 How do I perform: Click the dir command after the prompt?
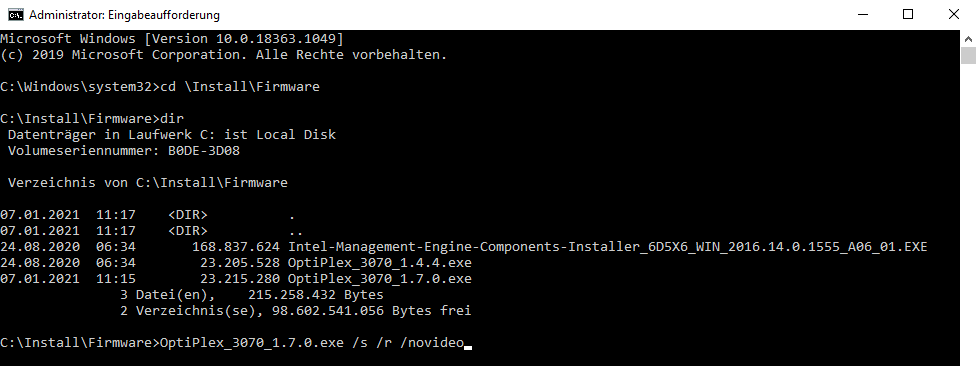(x=172, y=118)
